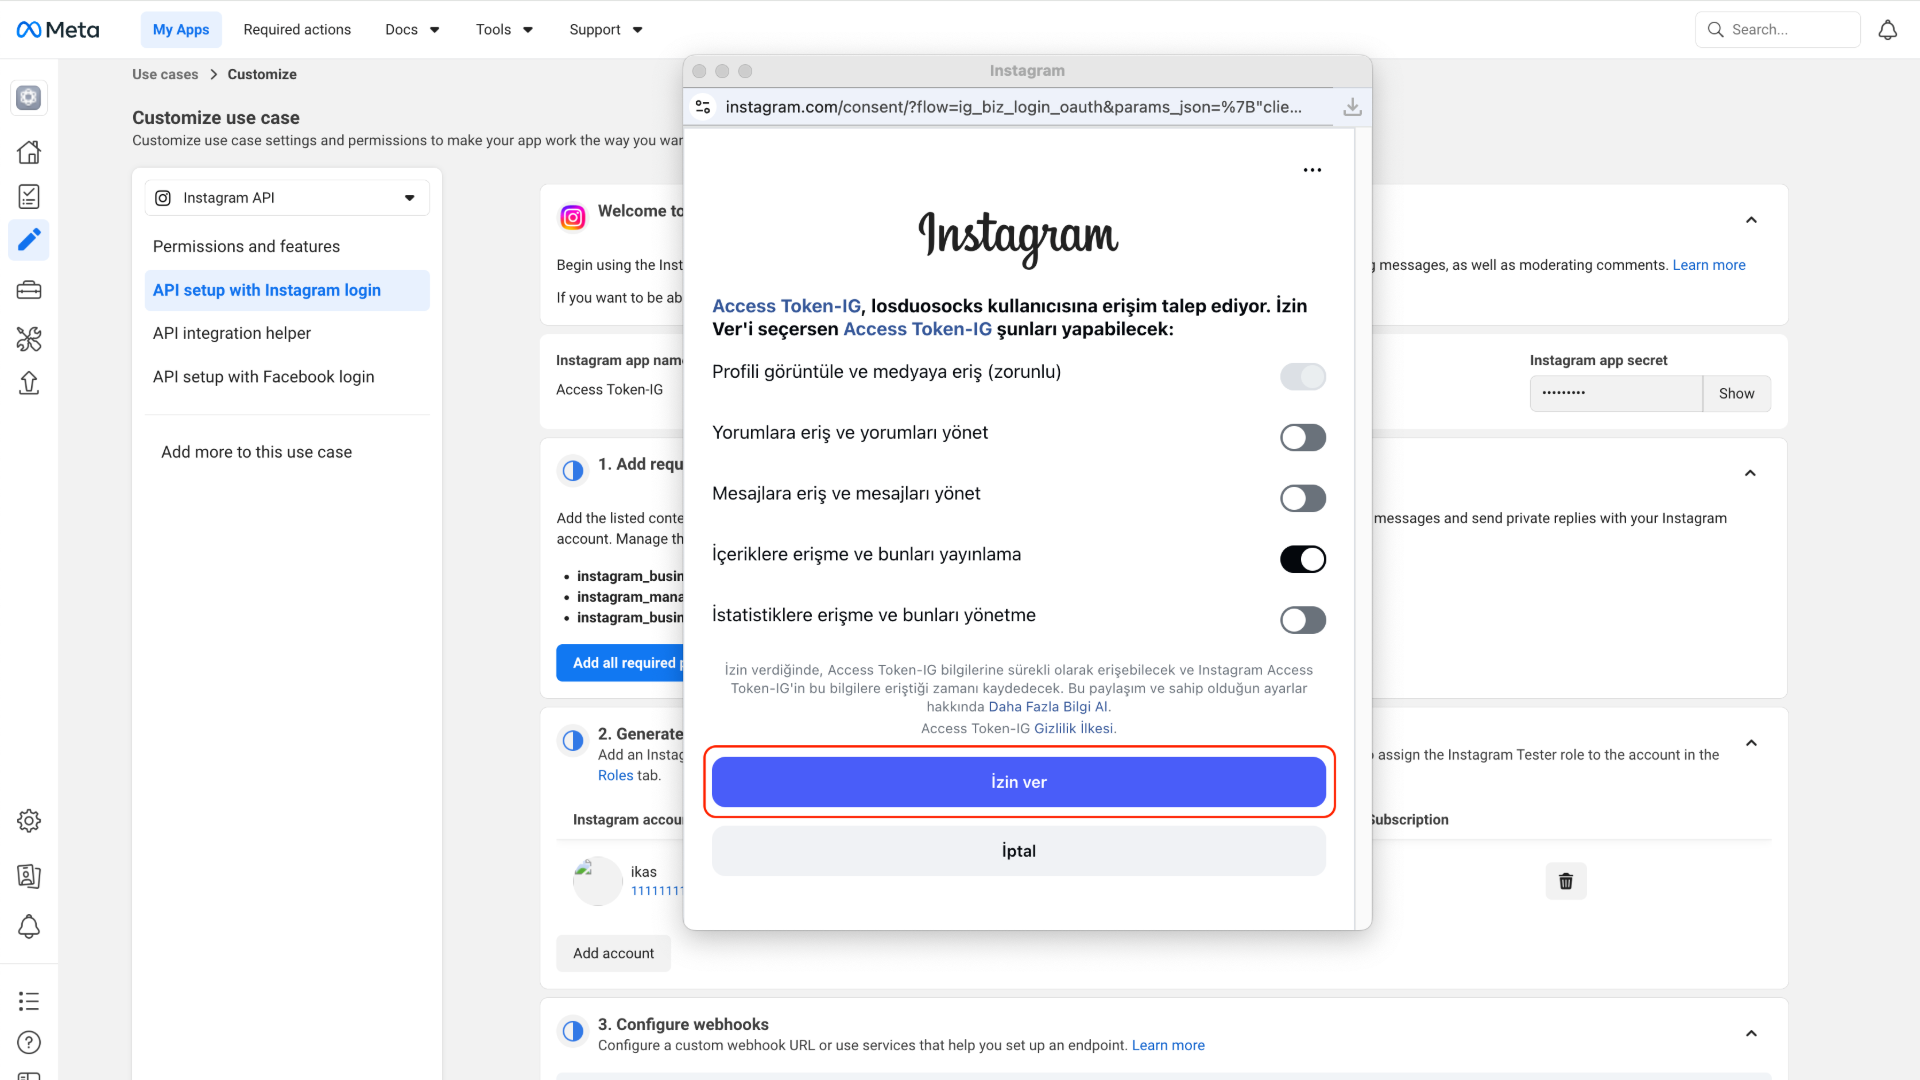Select API setup with Facebook login
Screen dimensions: 1920x1080
click(287, 377)
